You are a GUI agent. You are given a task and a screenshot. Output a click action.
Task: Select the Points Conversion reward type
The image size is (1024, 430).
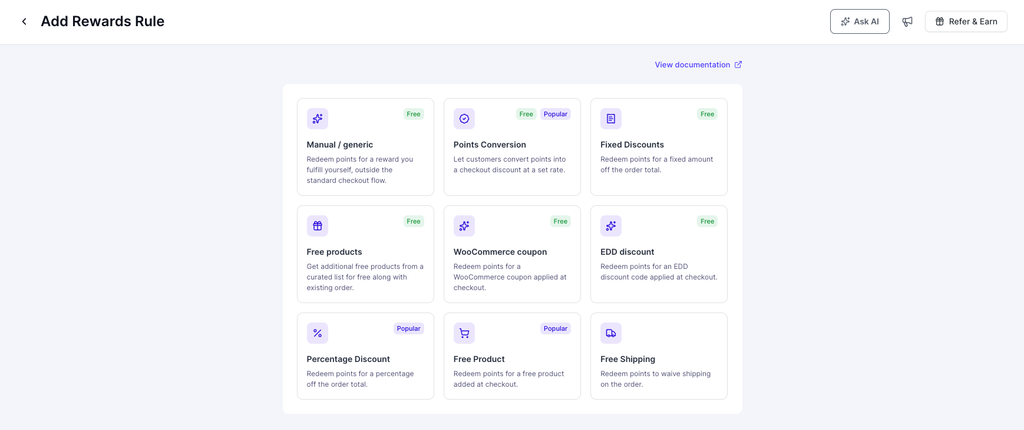[x=512, y=147]
